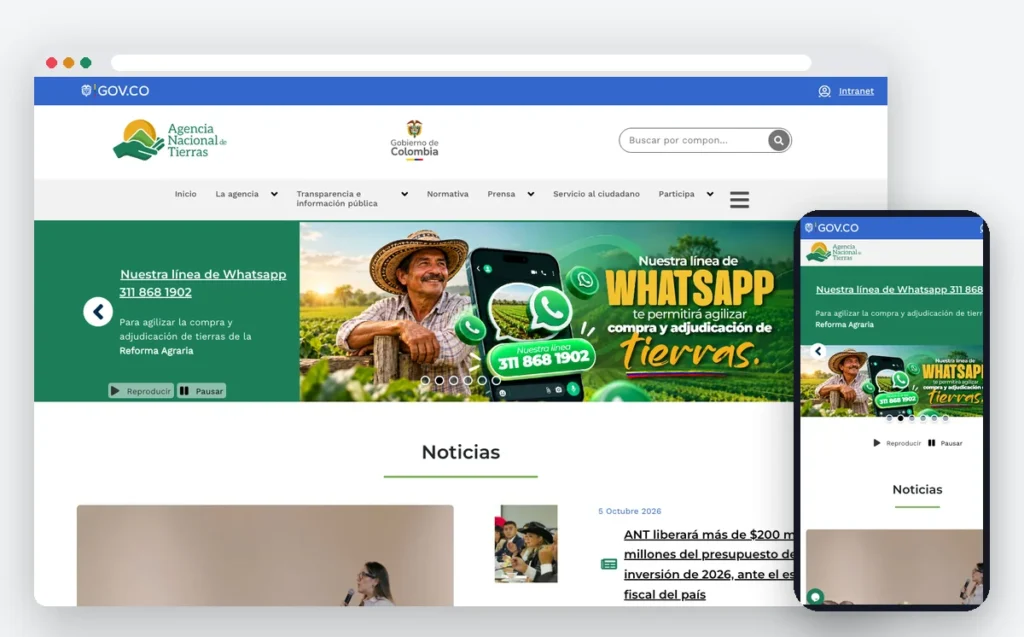Click the phone carousel previous arrow
The width and height of the screenshot is (1024, 637).
tap(818, 351)
